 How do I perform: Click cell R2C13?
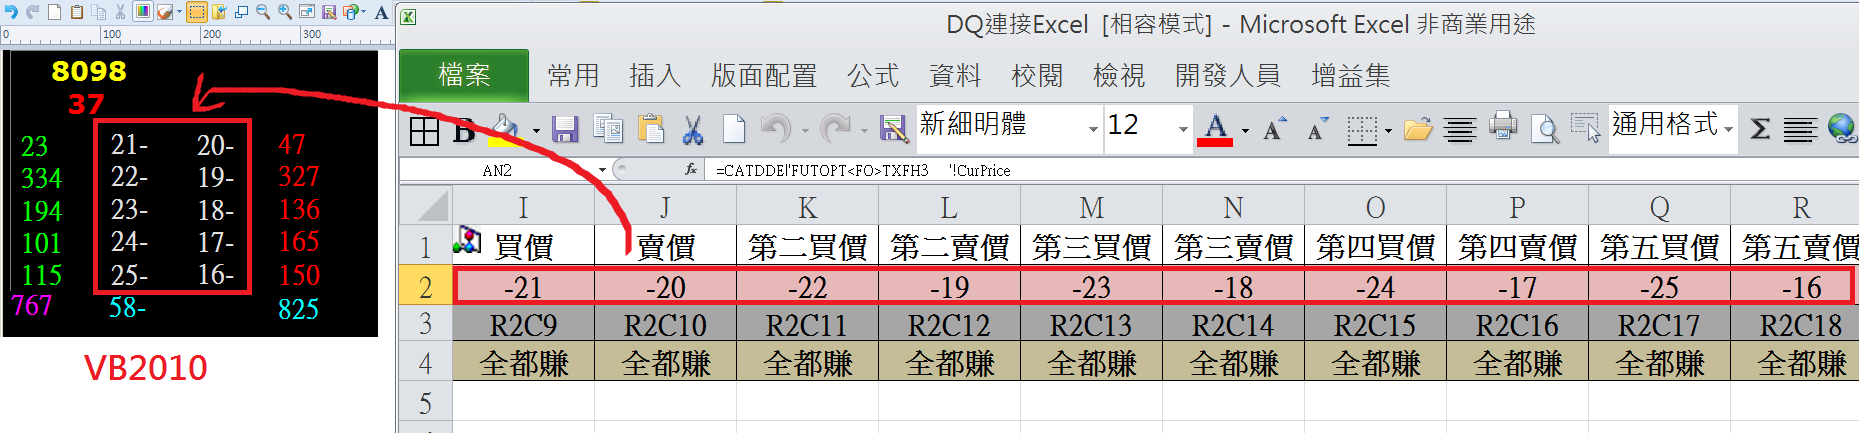tap(1092, 325)
